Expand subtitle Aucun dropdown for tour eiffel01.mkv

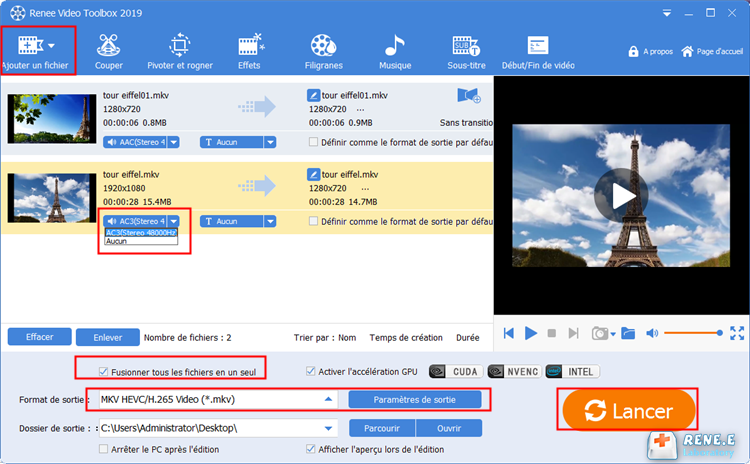click(x=270, y=142)
